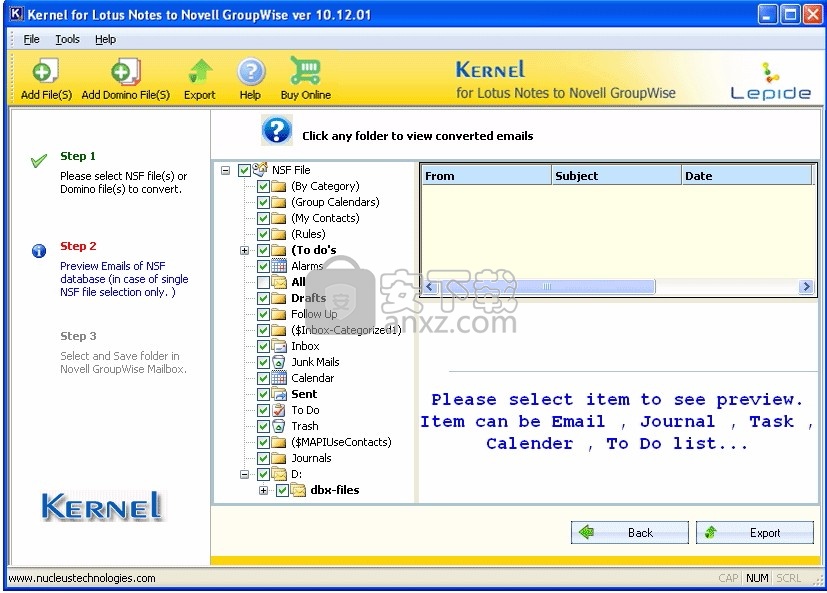The width and height of the screenshot is (827, 593).
Task: Click the Add Domino File(S) icon
Action: (126, 72)
